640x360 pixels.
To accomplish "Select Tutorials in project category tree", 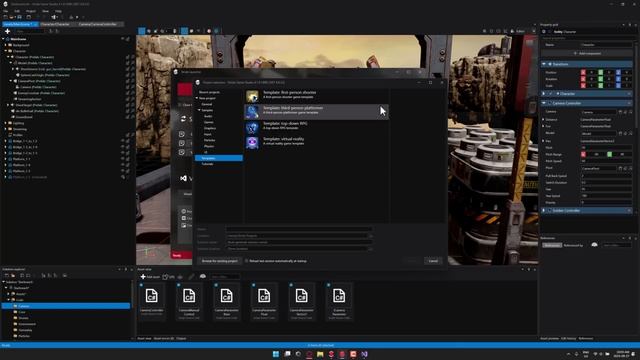I will (x=208, y=164).
